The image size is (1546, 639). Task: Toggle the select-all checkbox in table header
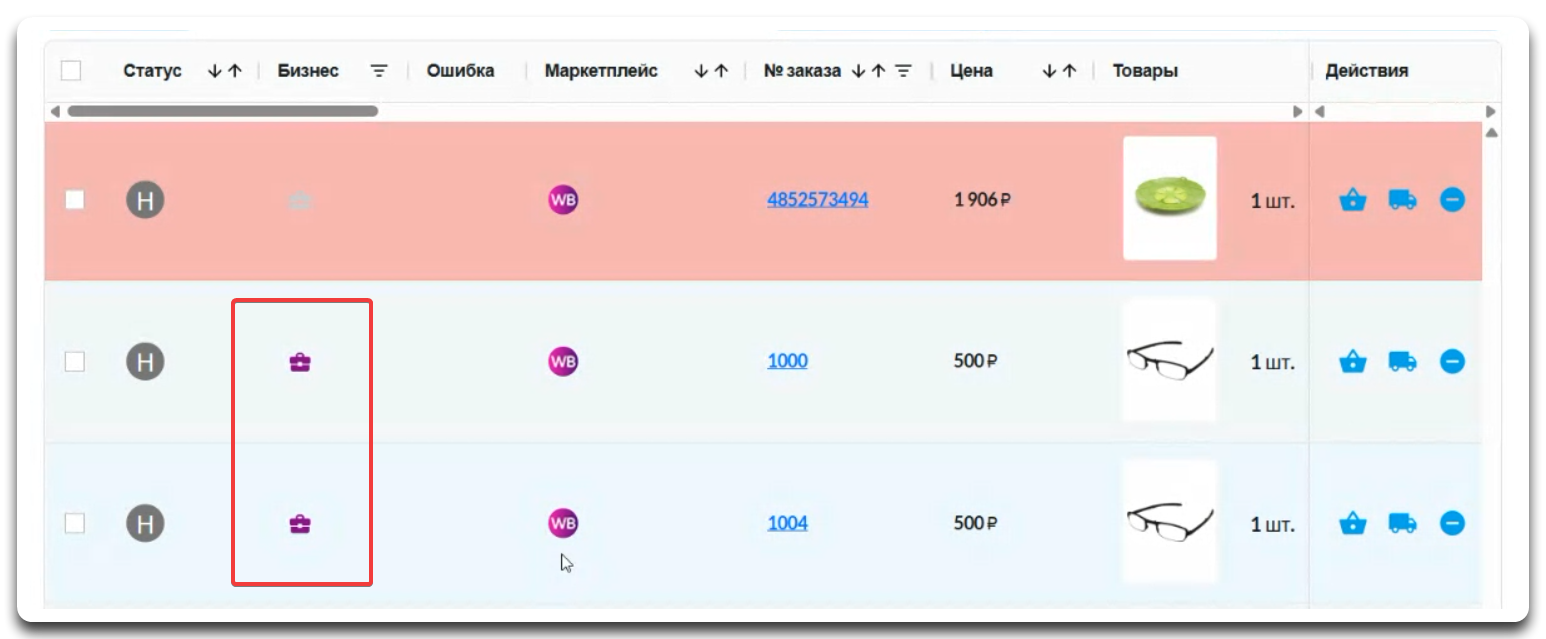(x=71, y=71)
